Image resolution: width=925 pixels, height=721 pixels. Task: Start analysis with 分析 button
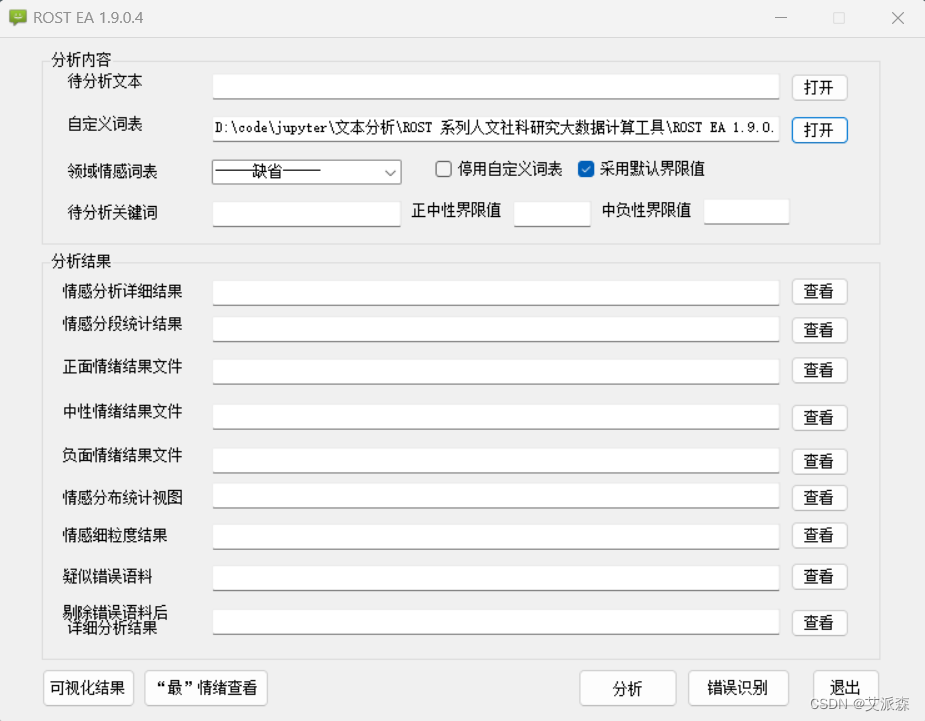coord(628,688)
